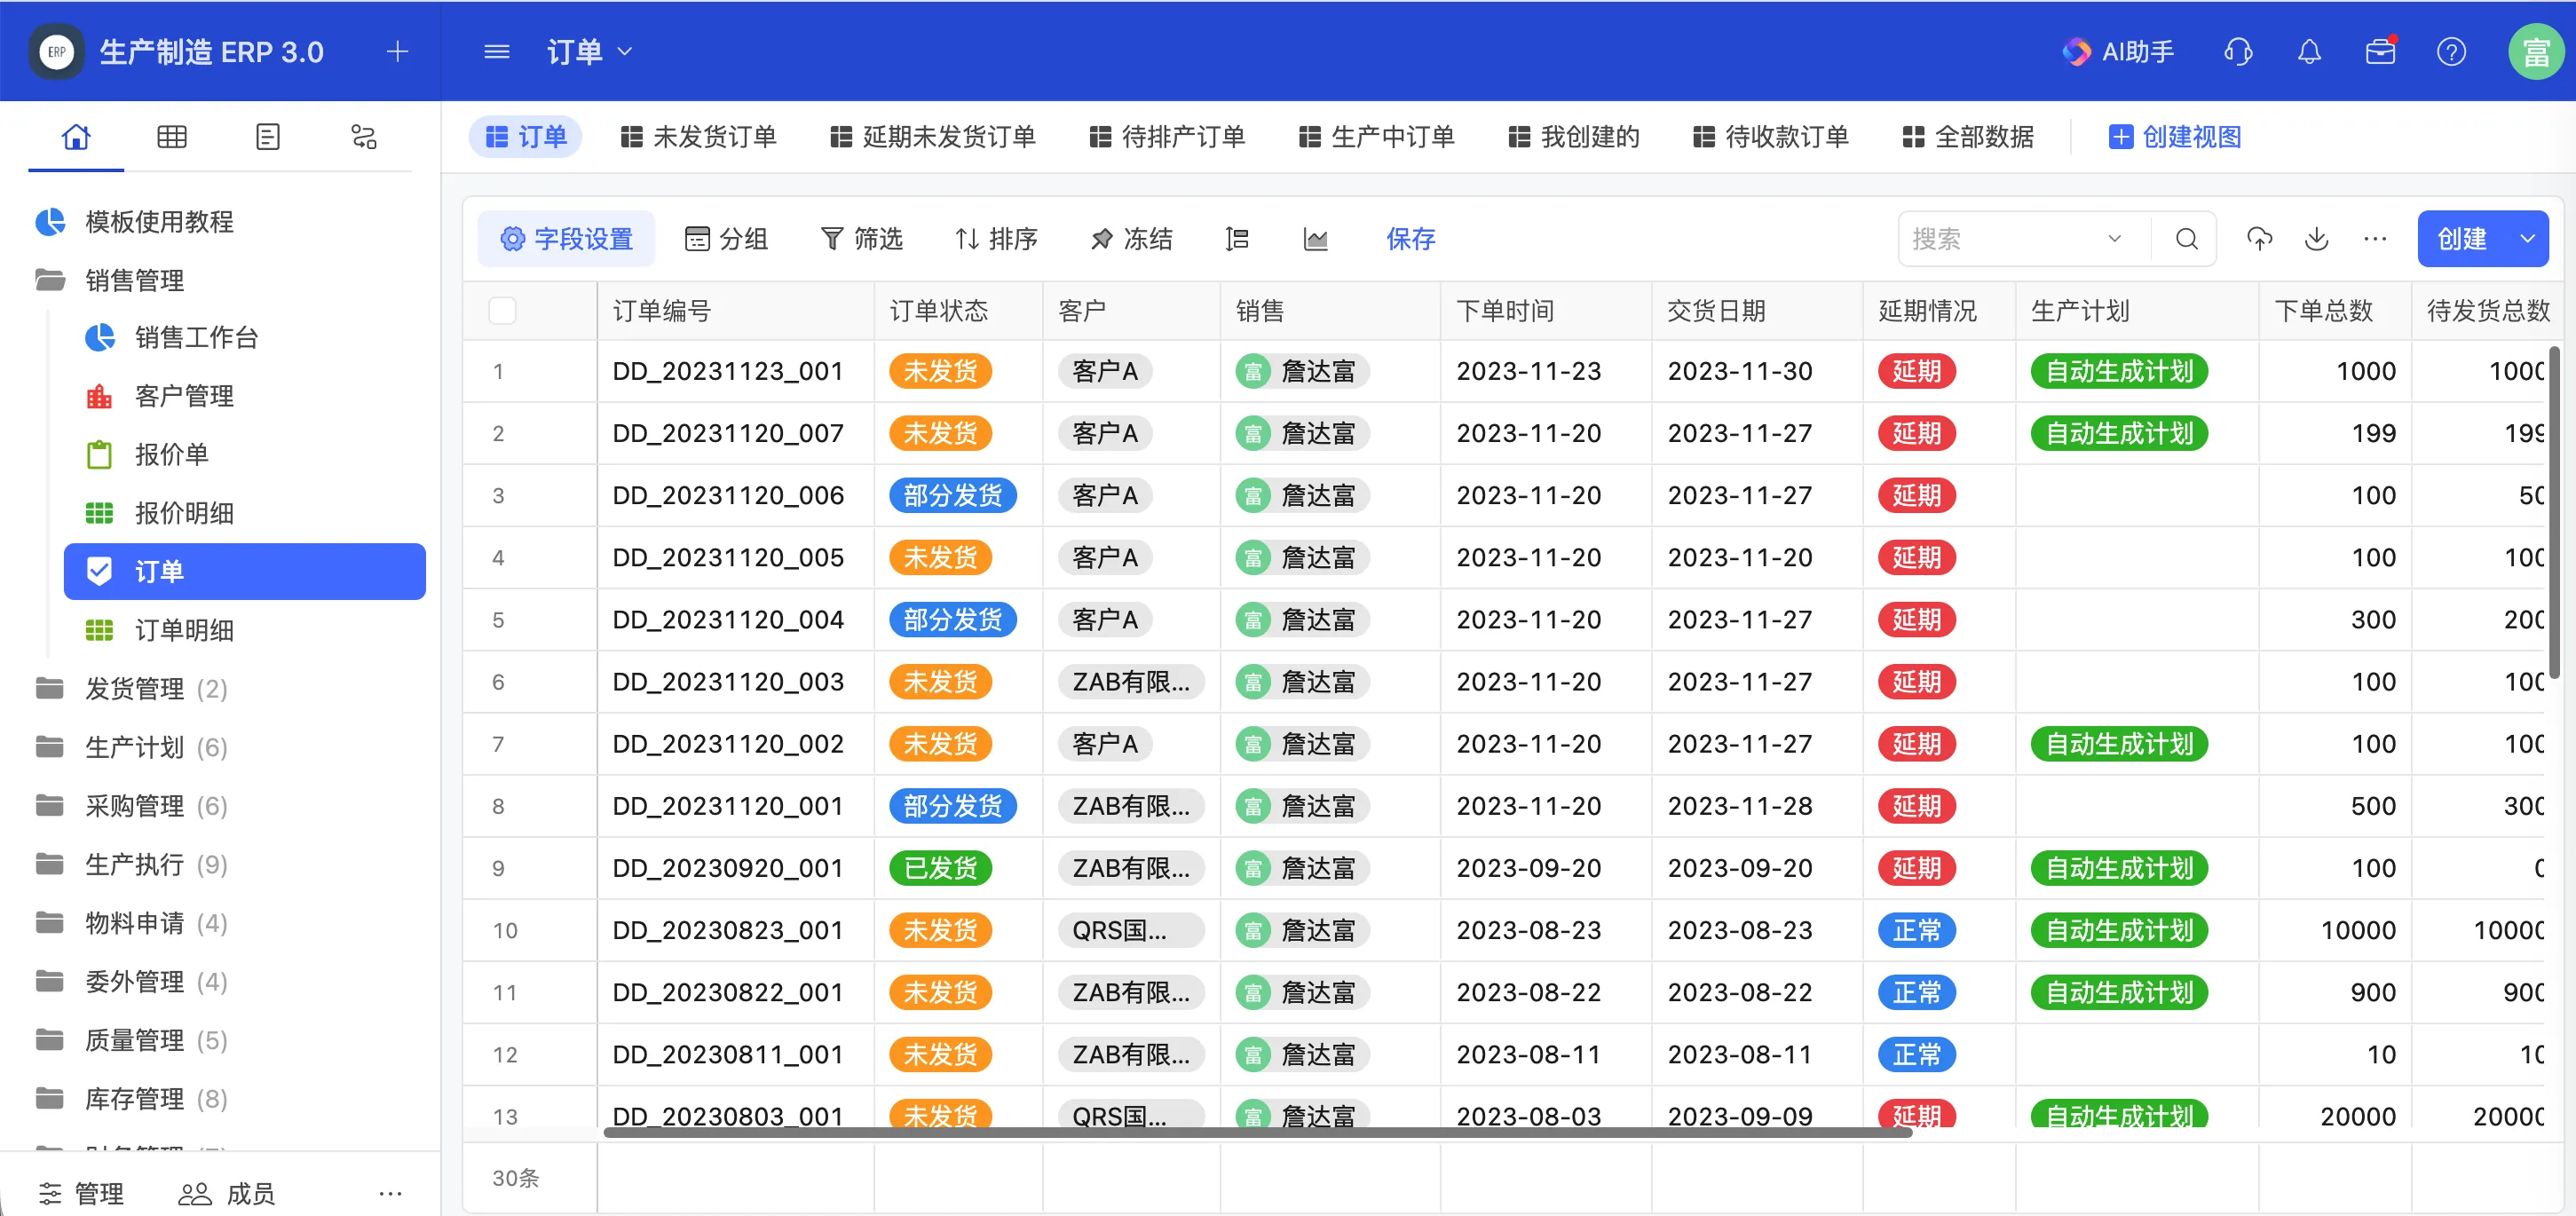Select the table grid icon in sidebar
The height and width of the screenshot is (1216, 2576).
(x=172, y=137)
